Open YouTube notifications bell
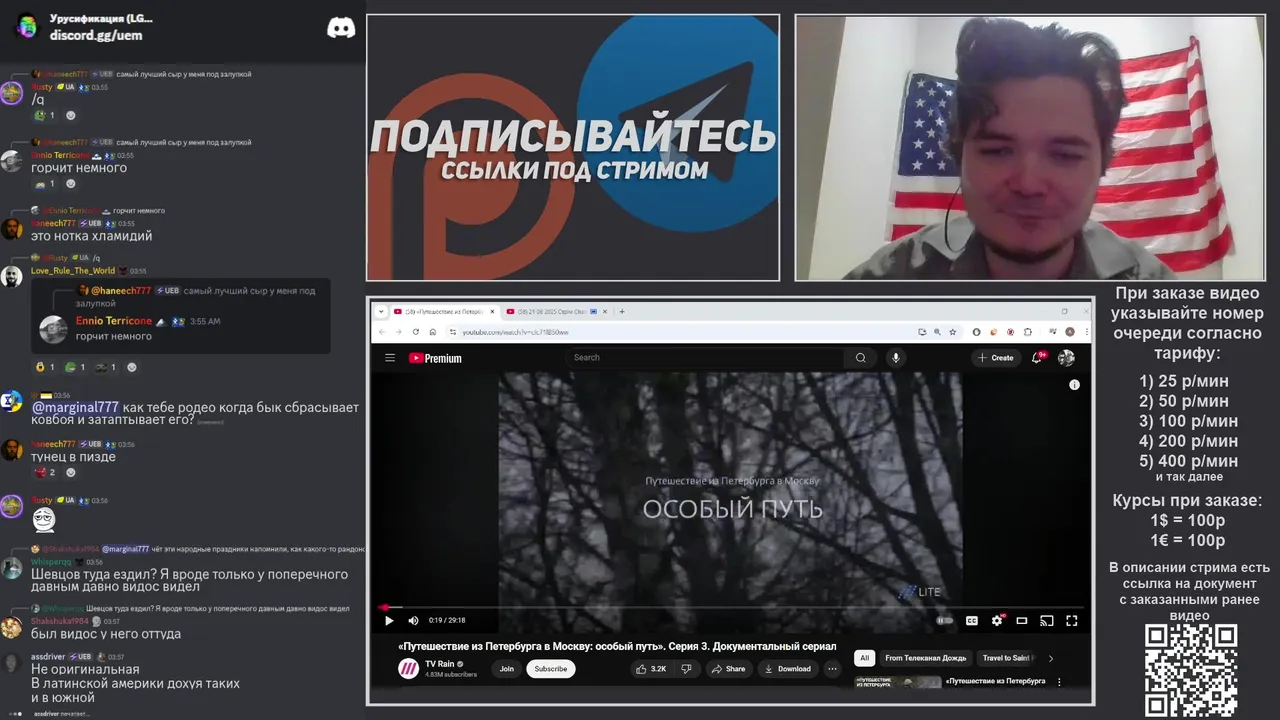Image resolution: width=1280 pixels, height=720 pixels. 1039,357
